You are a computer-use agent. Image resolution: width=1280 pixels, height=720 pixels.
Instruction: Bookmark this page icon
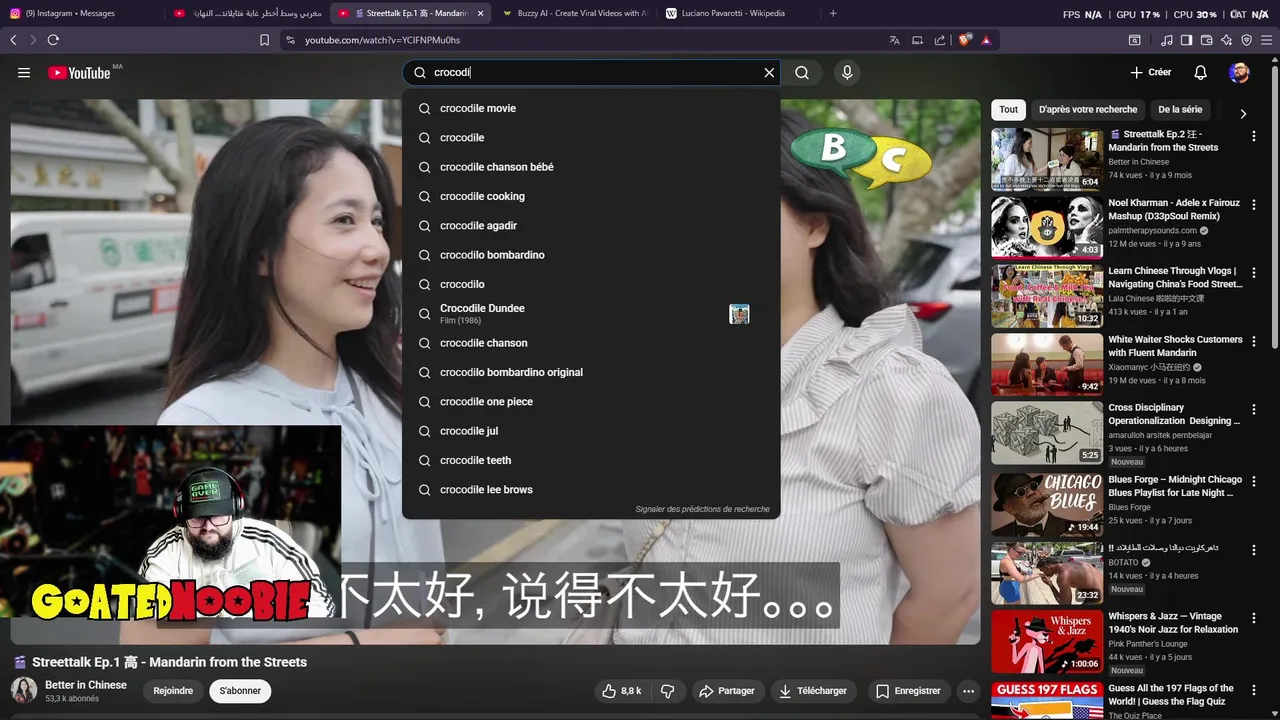point(264,40)
